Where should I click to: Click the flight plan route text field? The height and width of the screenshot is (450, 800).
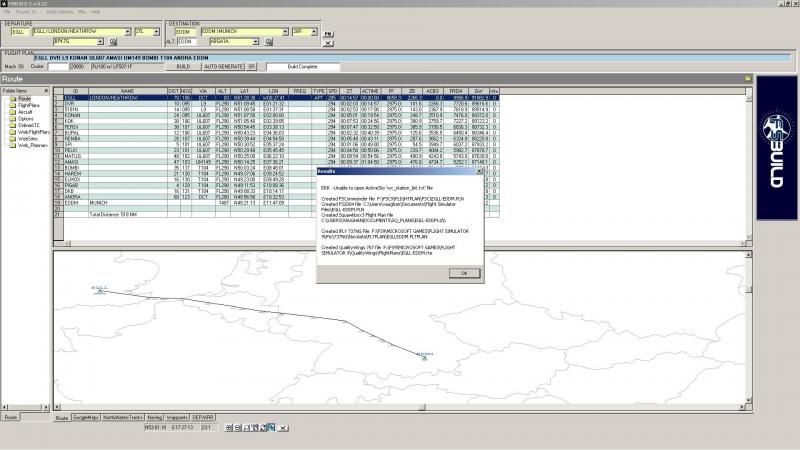click(x=412, y=58)
